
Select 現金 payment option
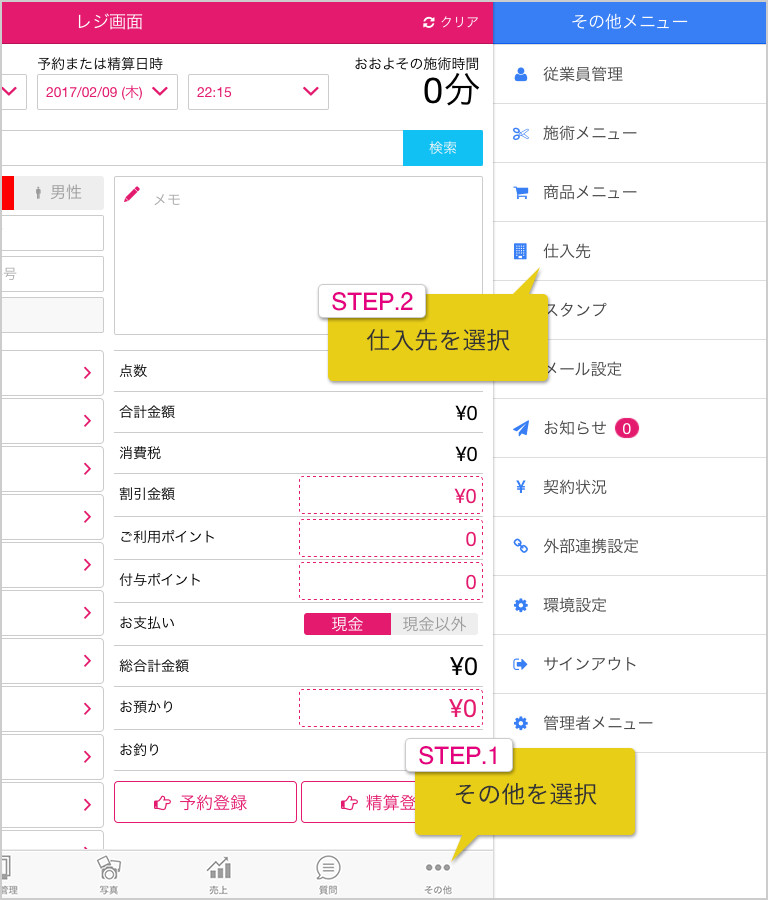click(x=347, y=624)
